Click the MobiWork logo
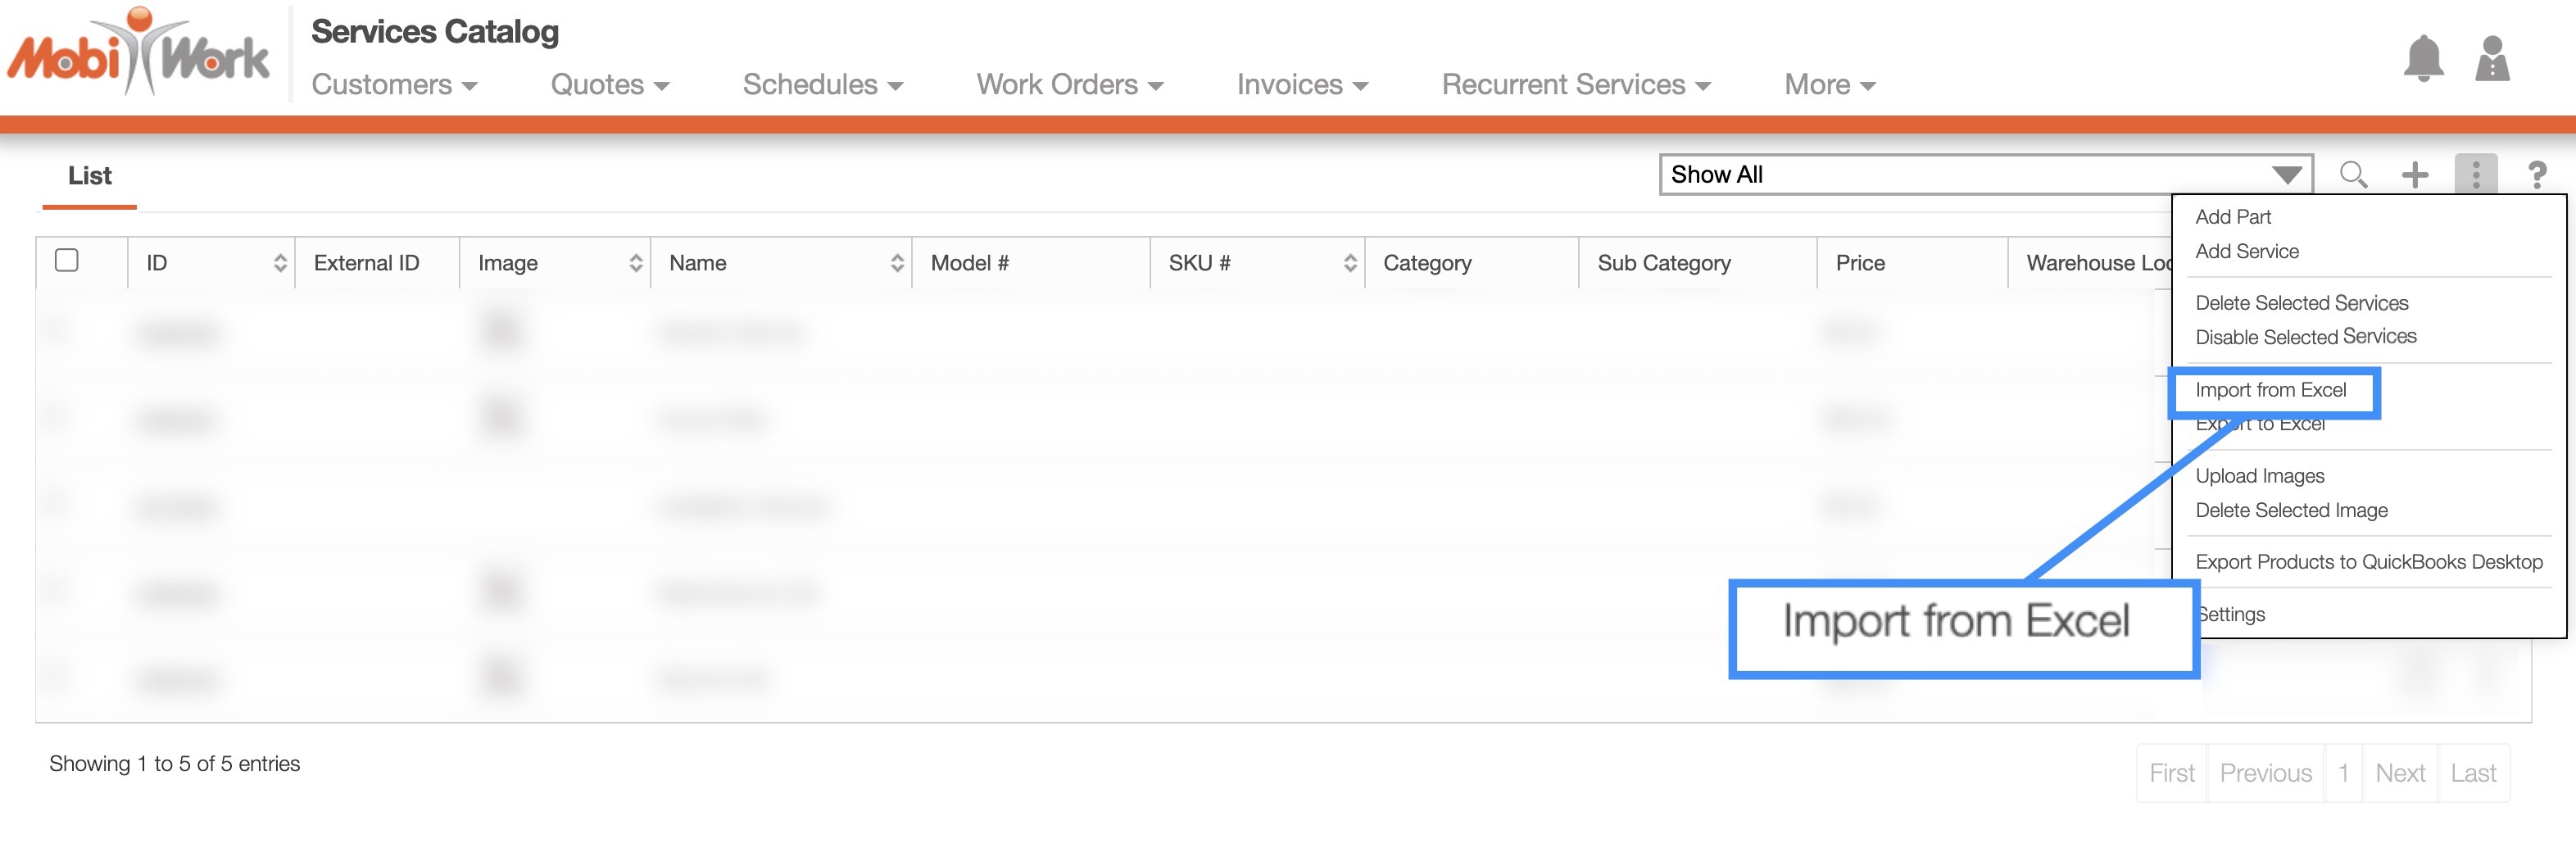The image size is (2576, 862). [x=138, y=55]
